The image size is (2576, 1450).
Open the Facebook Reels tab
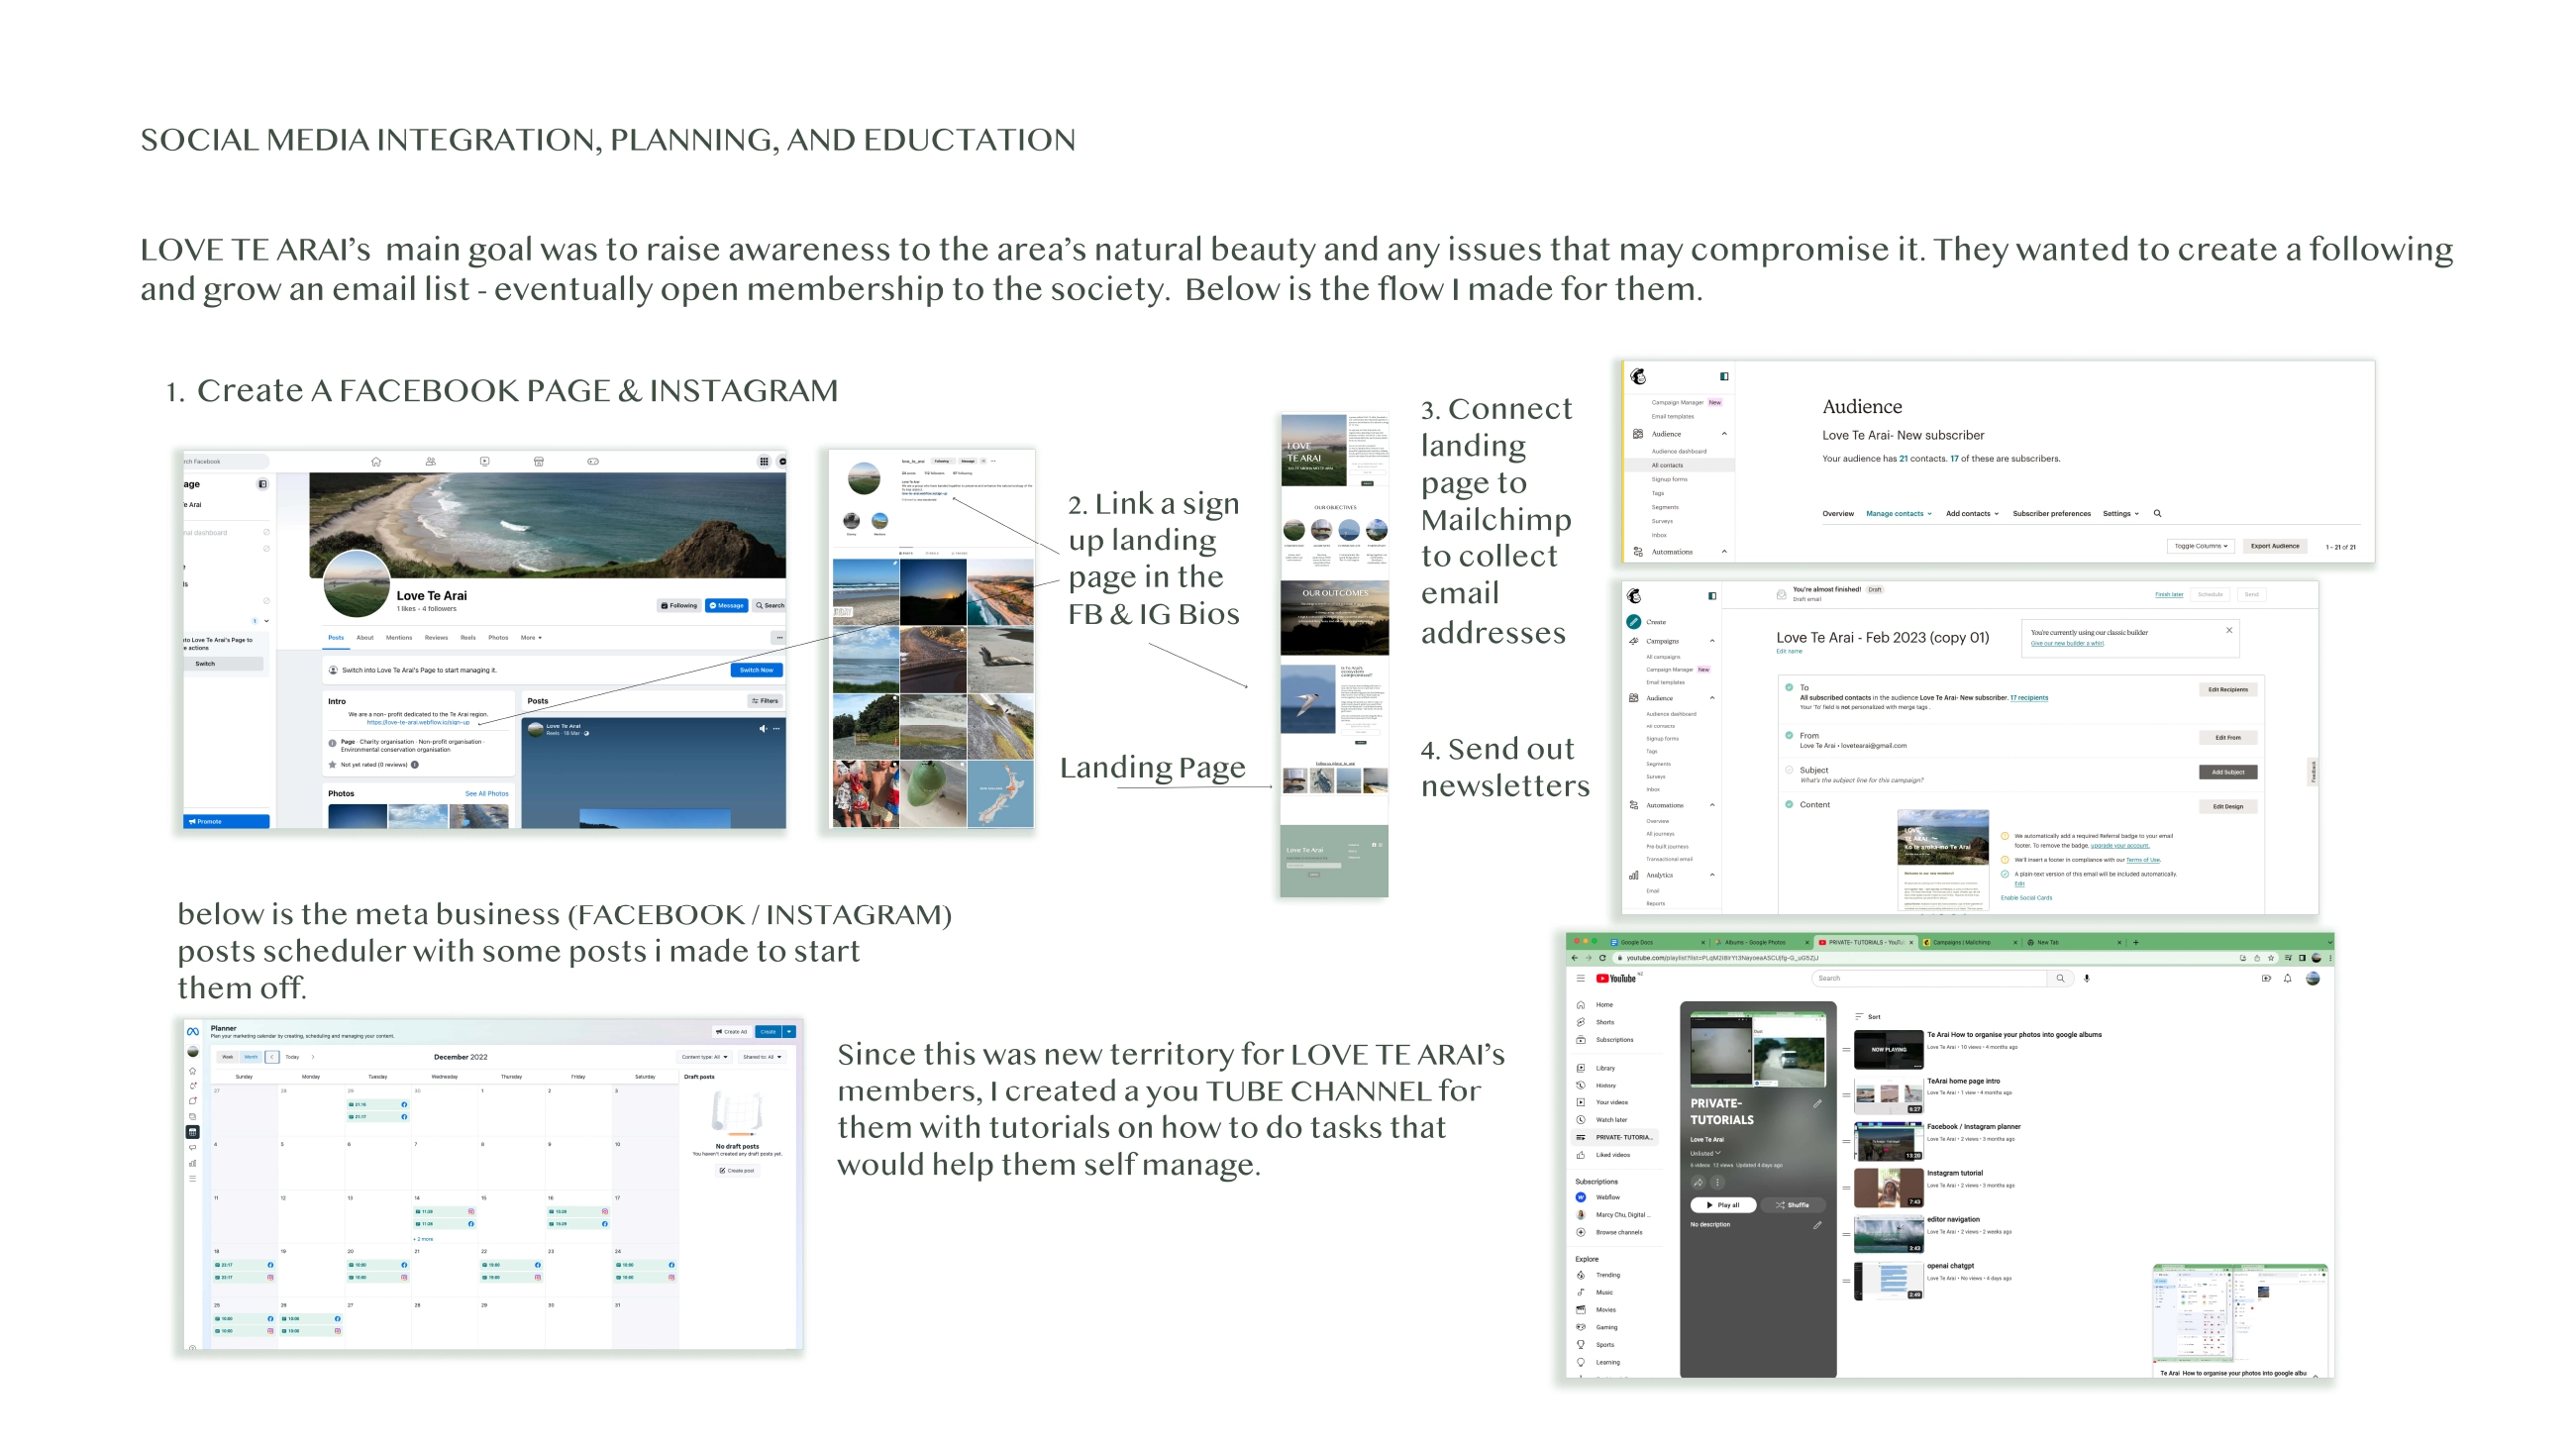click(468, 637)
